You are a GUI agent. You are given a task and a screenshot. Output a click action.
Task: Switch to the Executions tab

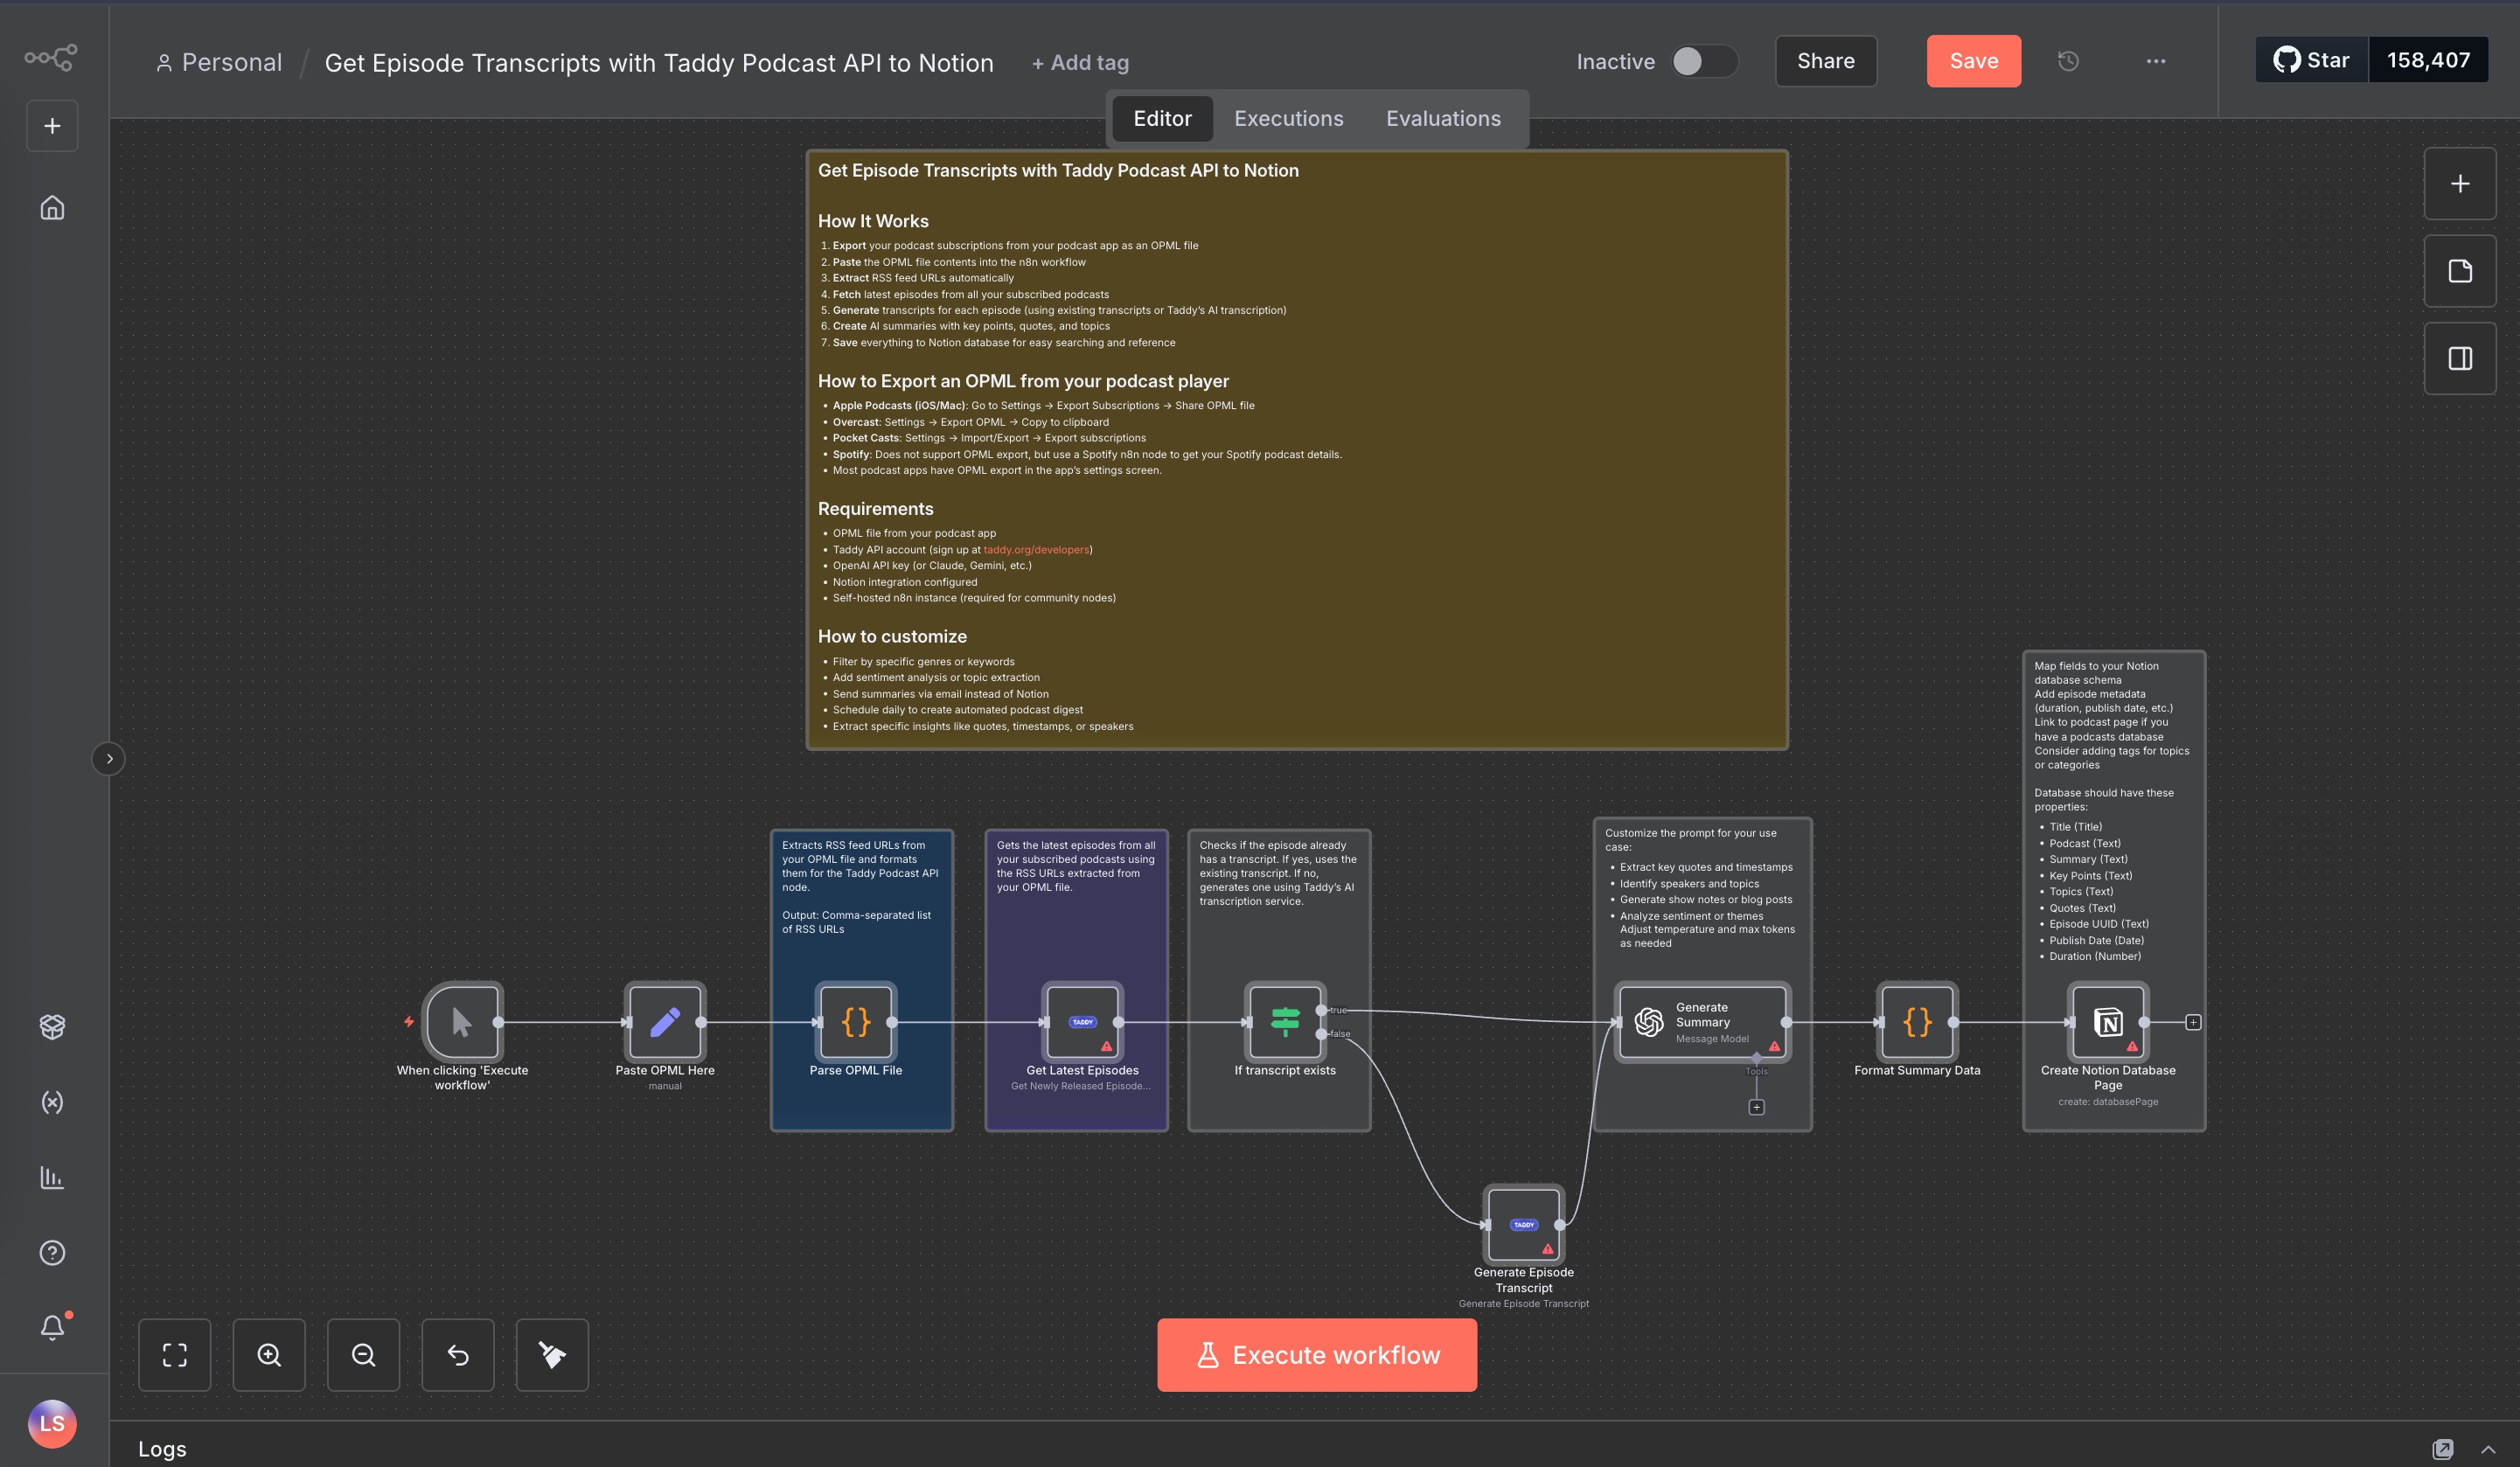1288,118
